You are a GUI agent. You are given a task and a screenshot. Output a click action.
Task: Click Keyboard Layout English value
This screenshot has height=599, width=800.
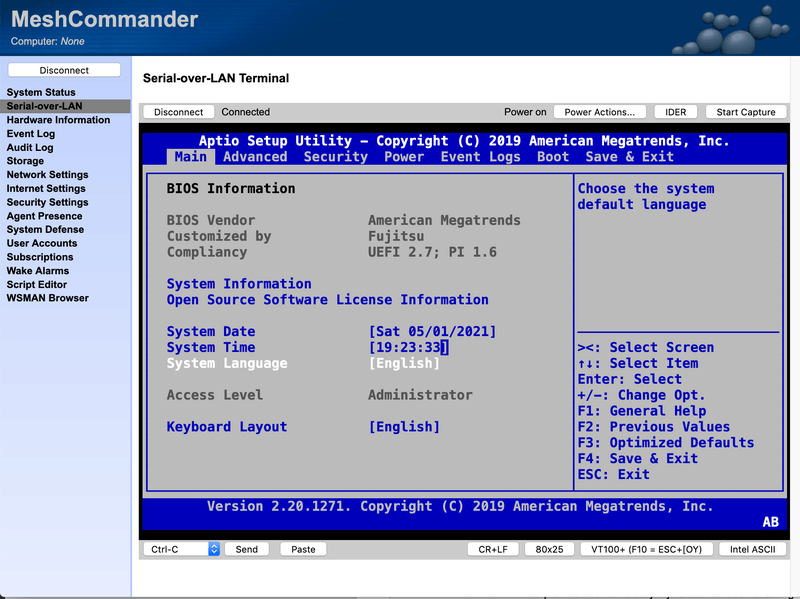click(404, 427)
